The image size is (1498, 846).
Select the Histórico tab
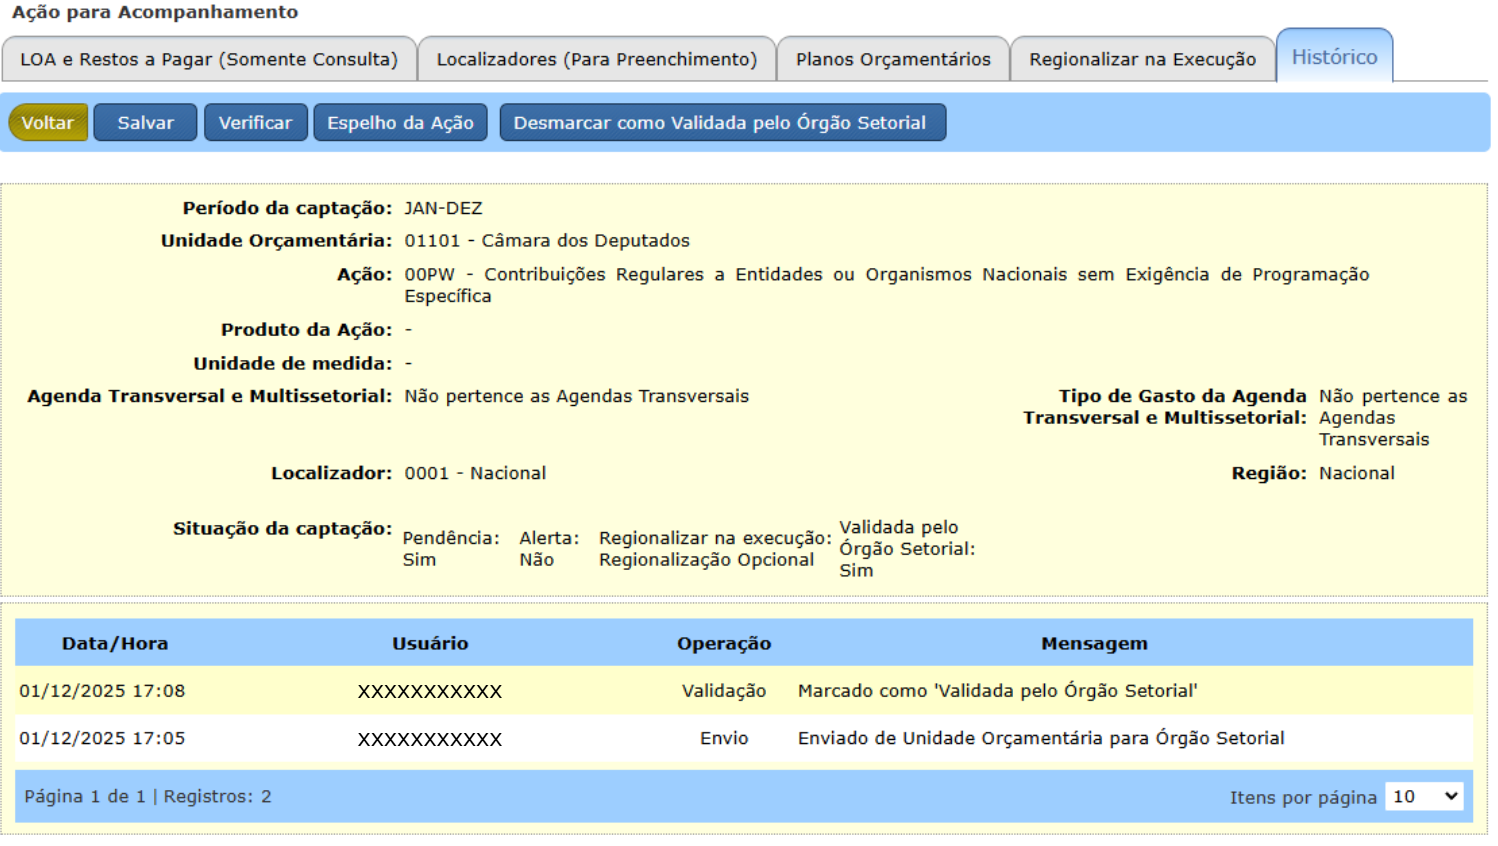tap(1334, 58)
